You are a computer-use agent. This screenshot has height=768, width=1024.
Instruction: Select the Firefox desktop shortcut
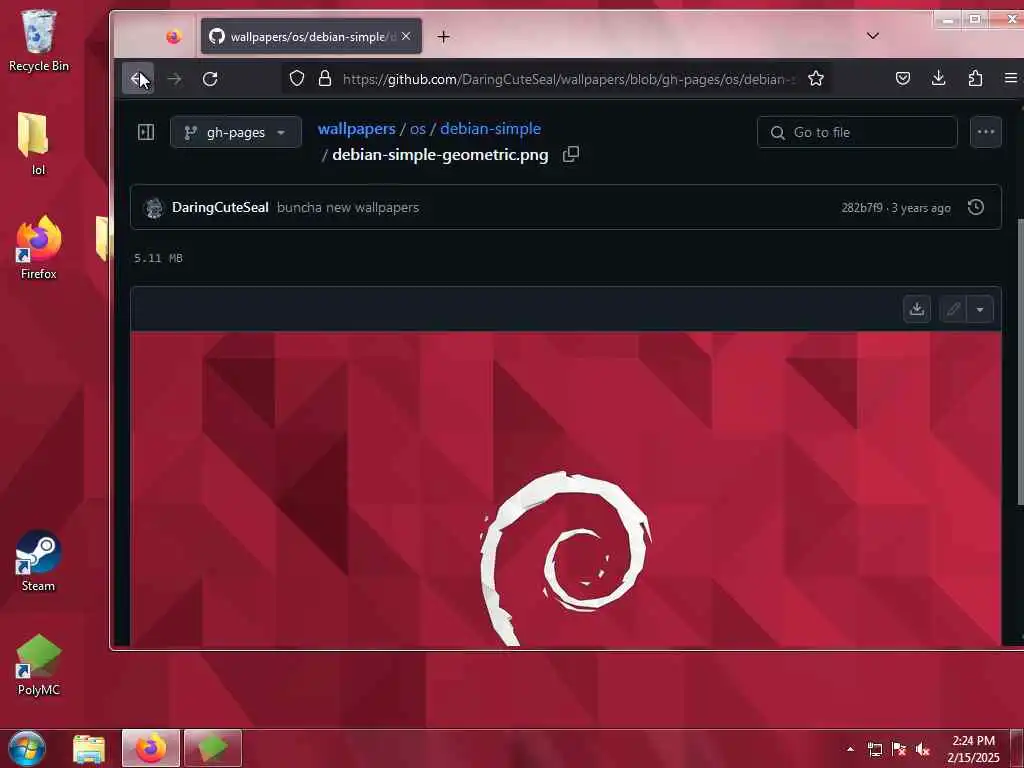(x=39, y=247)
